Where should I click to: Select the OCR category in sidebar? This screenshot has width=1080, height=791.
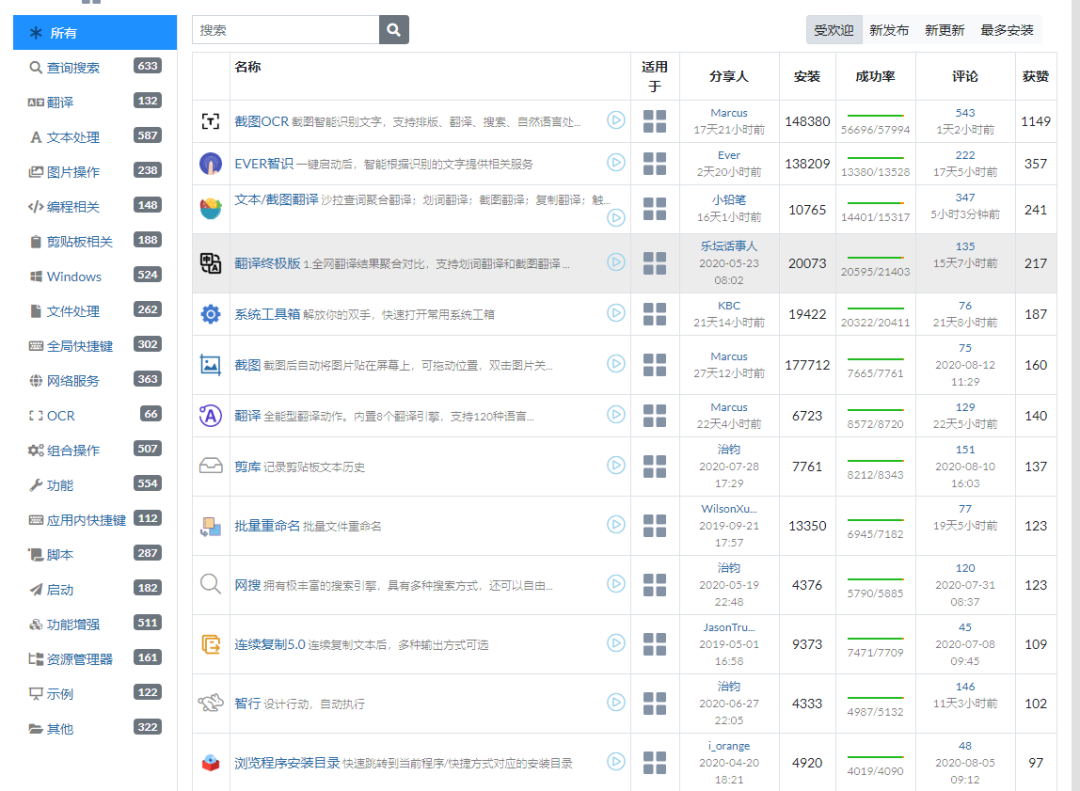(x=61, y=415)
